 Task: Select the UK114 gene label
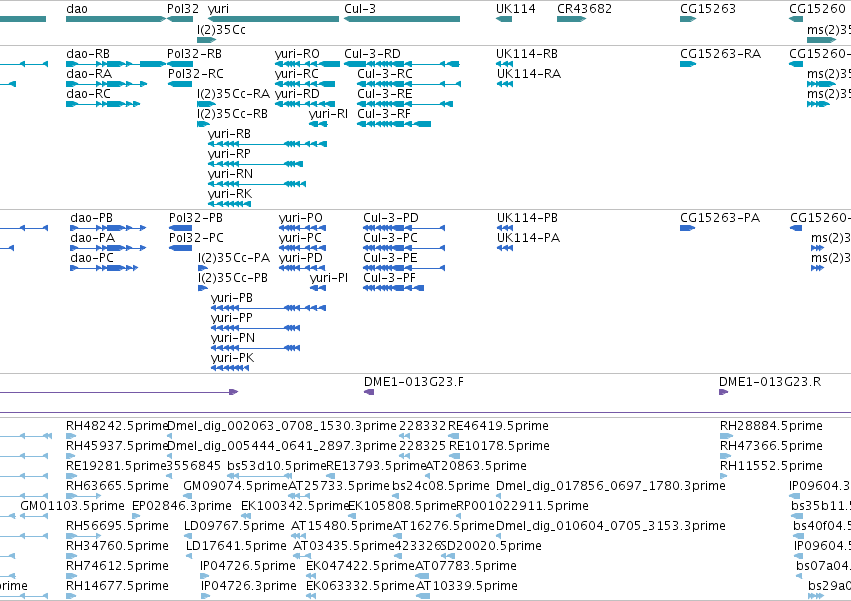(516, 9)
